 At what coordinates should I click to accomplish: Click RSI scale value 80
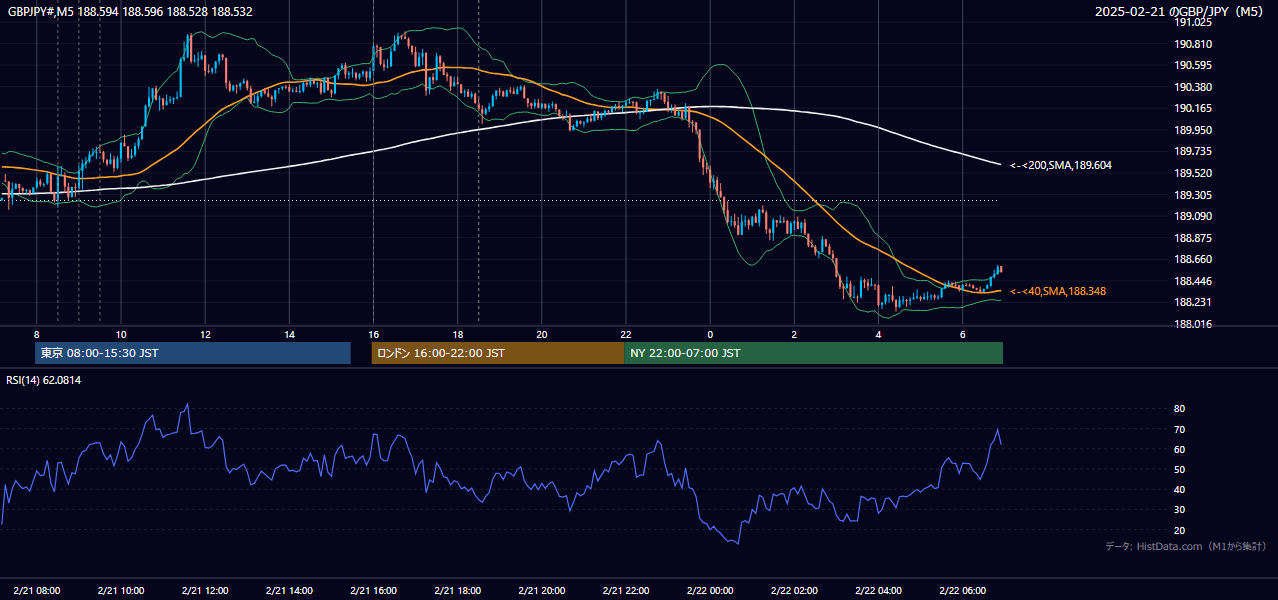(x=1179, y=409)
